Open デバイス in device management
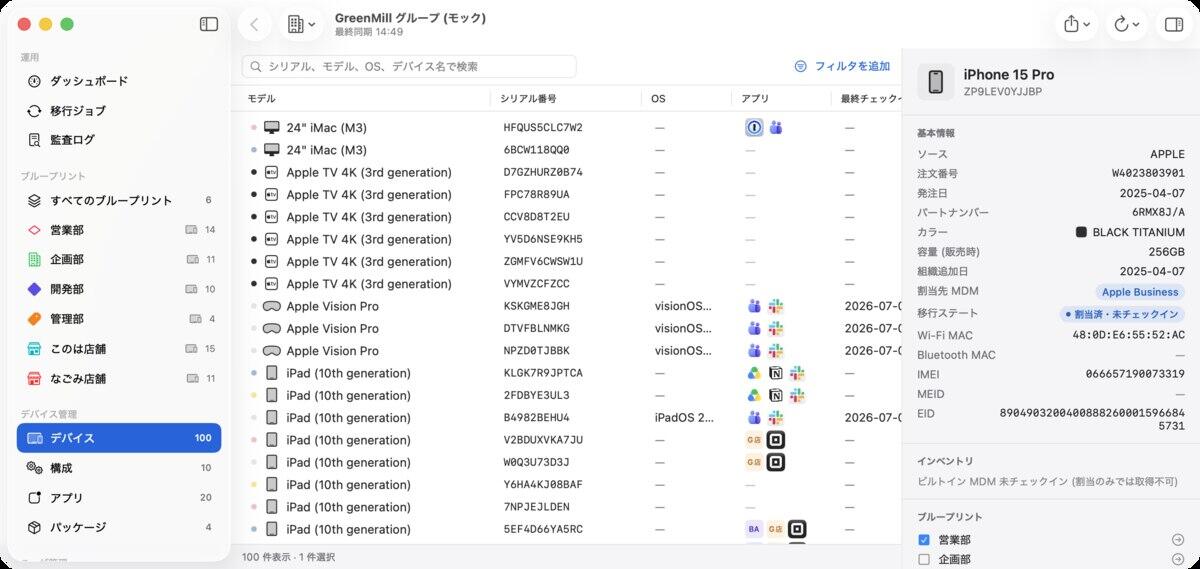Viewport: 1200px width, 569px height. pos(119,438)
